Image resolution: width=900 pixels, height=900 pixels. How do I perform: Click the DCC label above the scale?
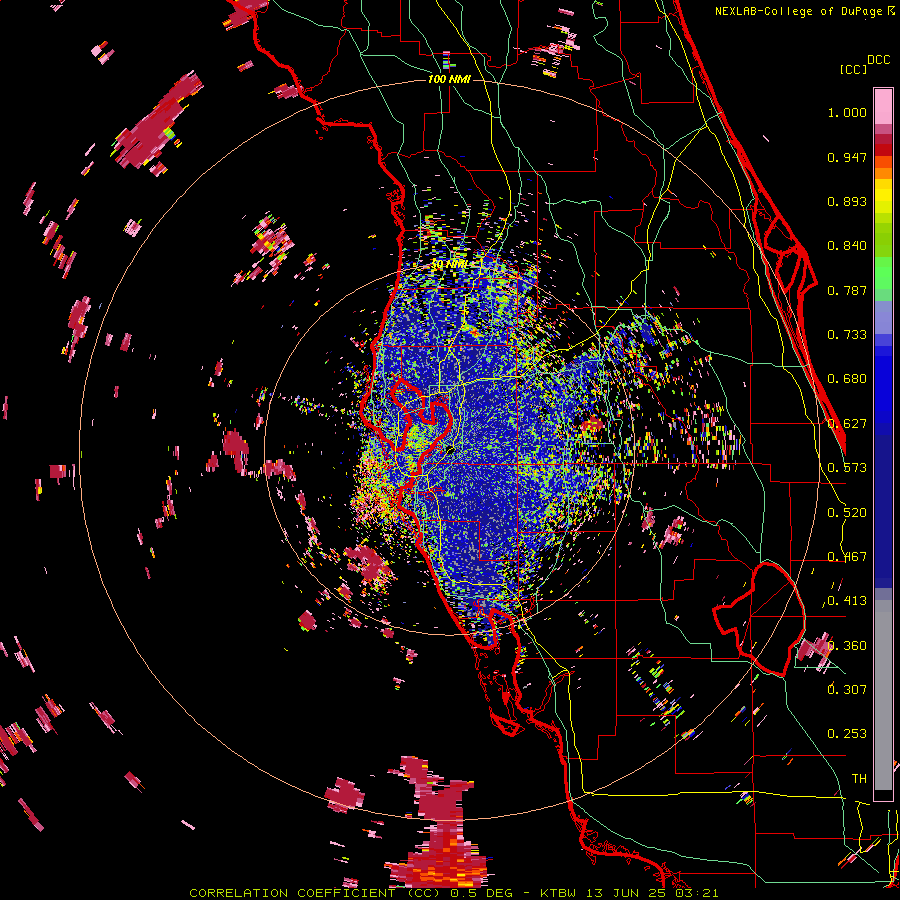pos(878,60)
